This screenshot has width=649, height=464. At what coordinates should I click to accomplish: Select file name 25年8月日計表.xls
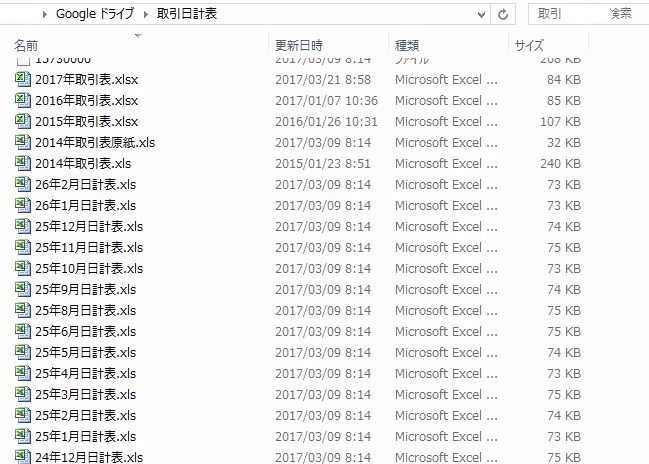(x=86, y=311)
